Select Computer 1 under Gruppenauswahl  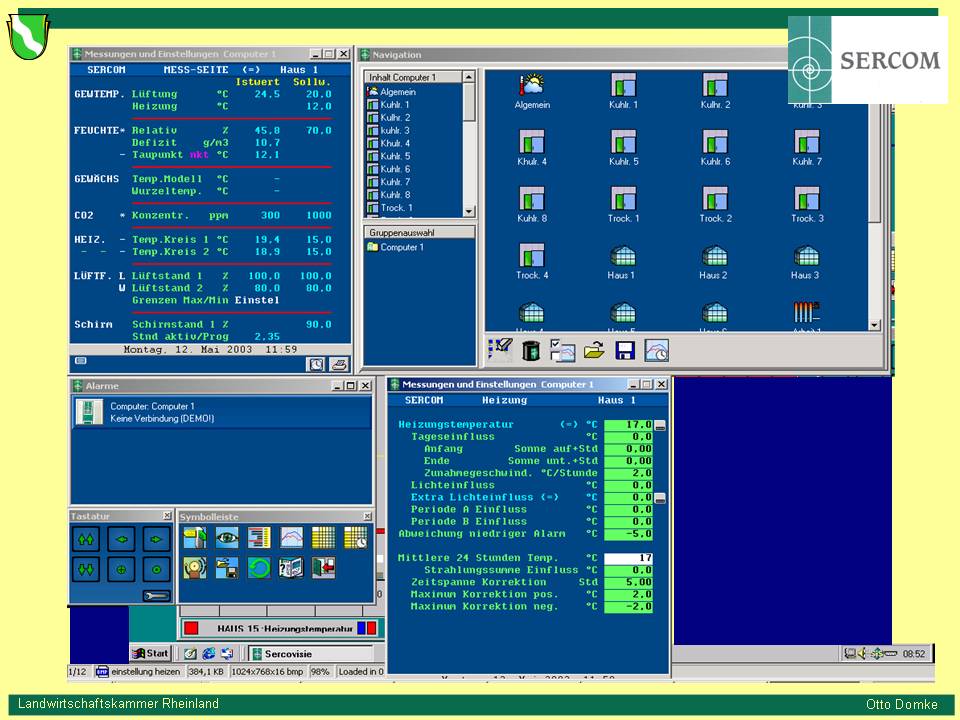point(400,247)
